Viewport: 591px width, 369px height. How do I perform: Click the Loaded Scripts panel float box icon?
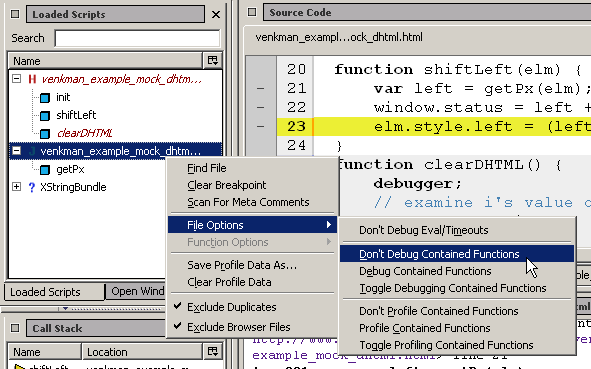coord(15,14)
